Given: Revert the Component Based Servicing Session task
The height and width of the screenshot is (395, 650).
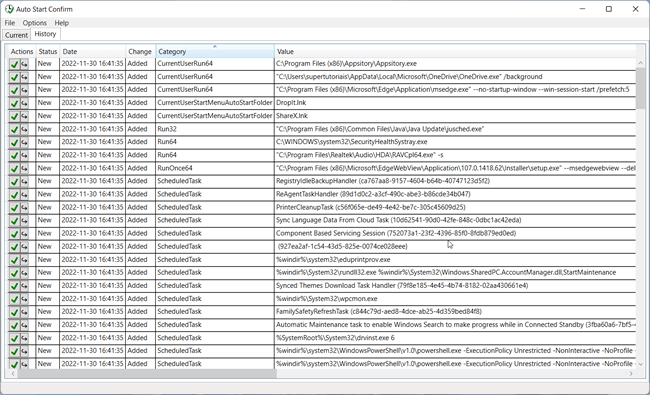Looking at the screenshot, I should click(24, 234).
